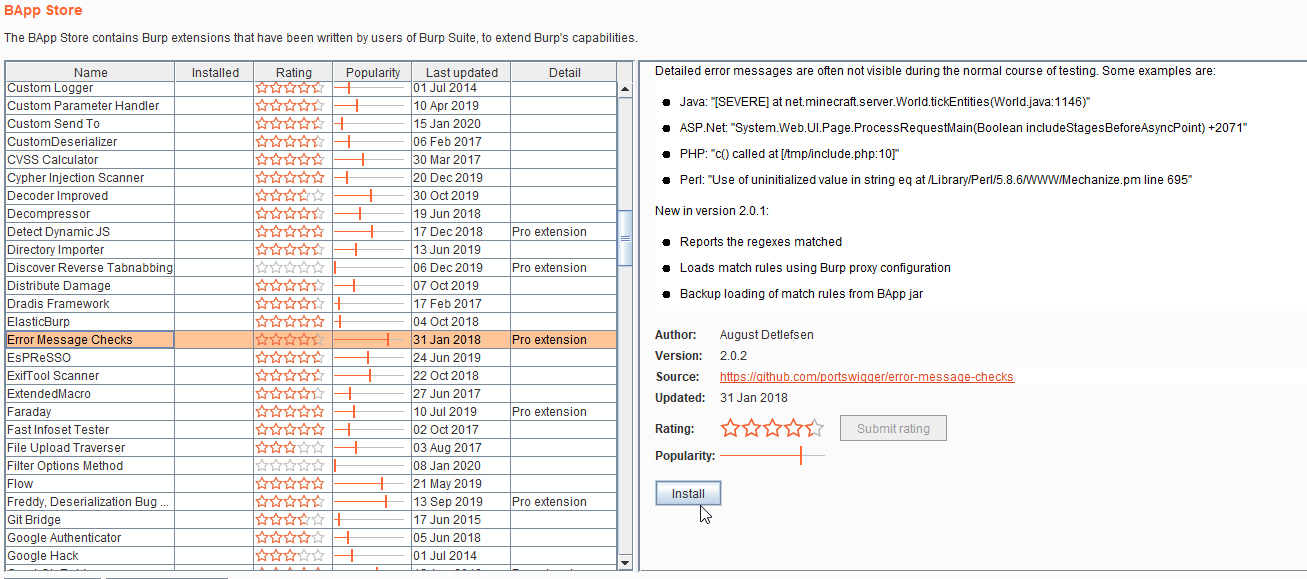Viewport: 1307px width, 579px height.
Task: Sort by the Detail column header
Action: pyautogui.click(x=564, y=72)
